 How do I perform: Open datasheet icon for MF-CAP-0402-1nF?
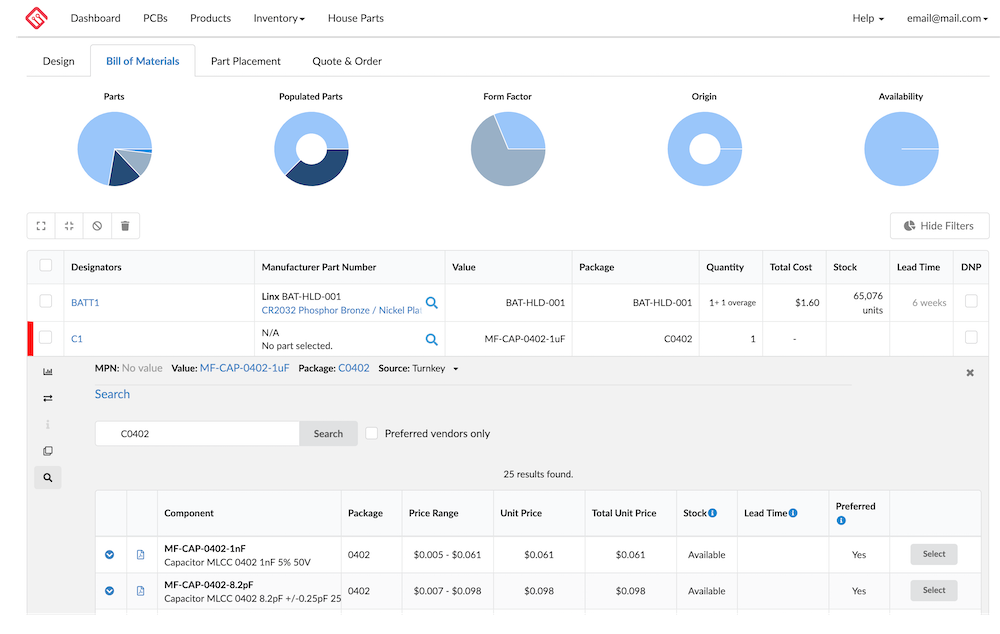[140, 554]
